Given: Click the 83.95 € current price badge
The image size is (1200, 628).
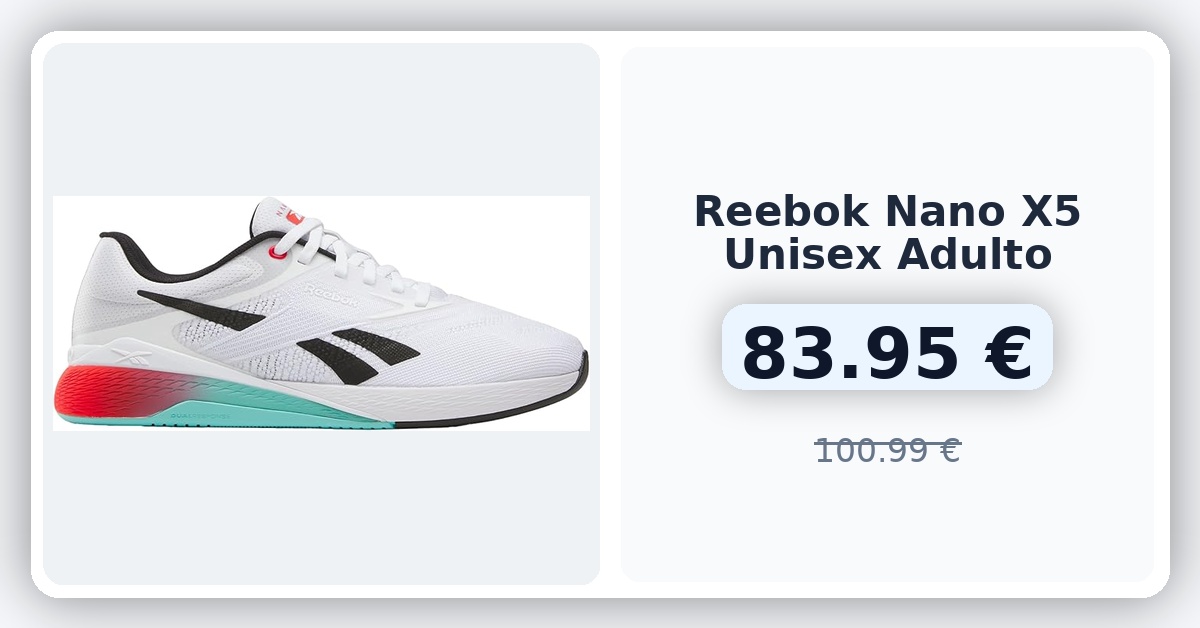Looking at the screenshot, I should point(887,347).
